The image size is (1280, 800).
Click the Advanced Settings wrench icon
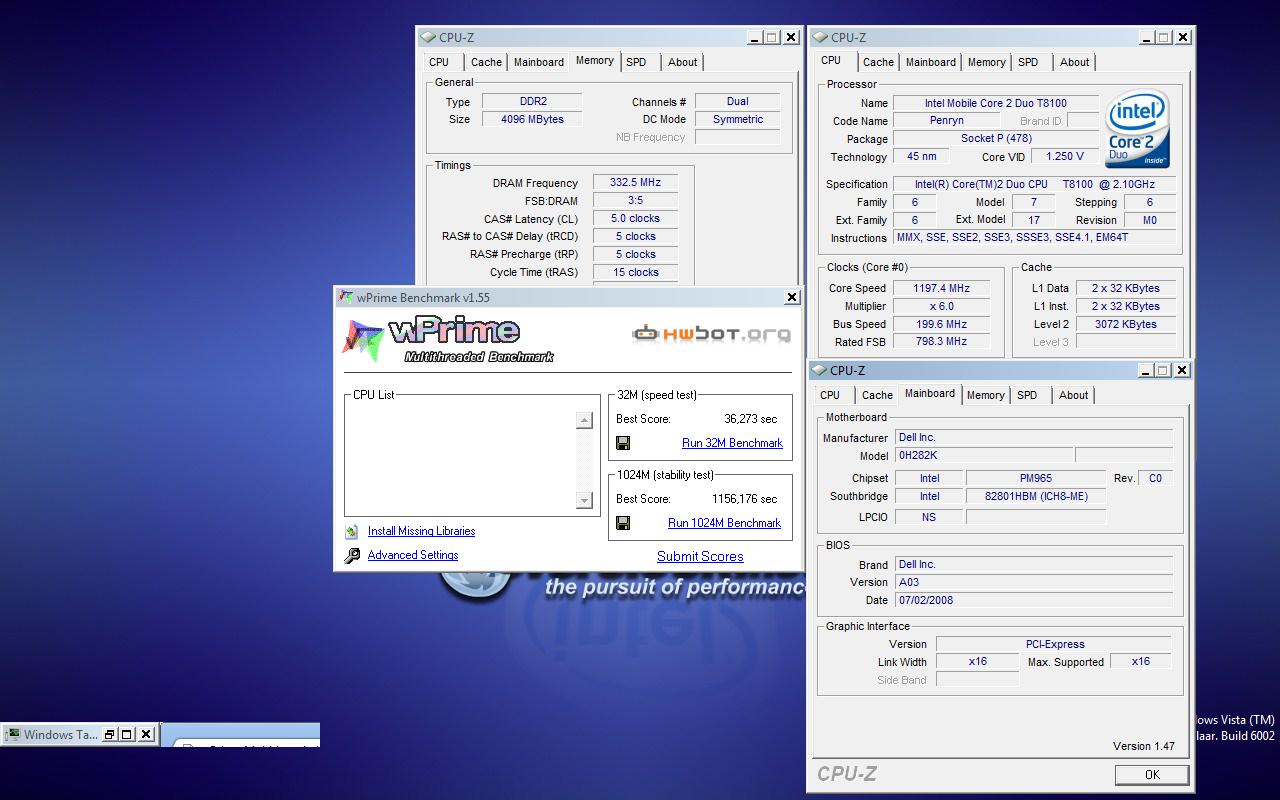pos(352,556)
